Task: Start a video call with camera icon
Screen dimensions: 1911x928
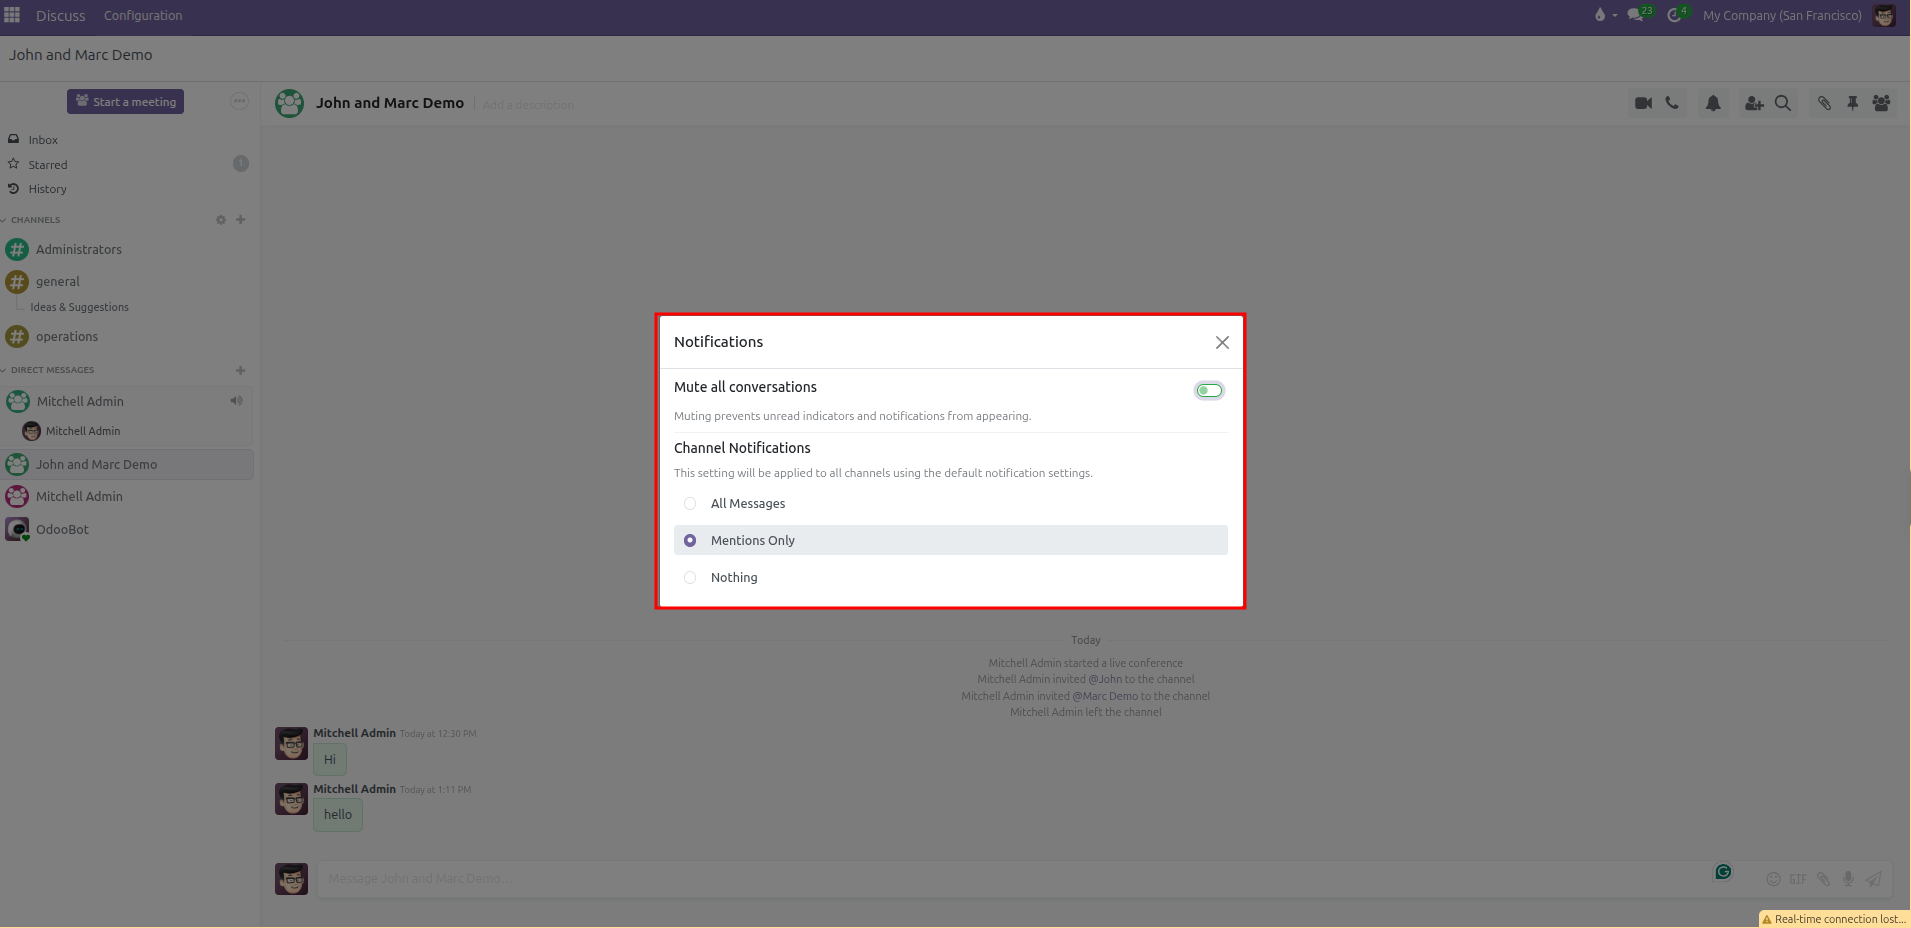Action: click(x=1643, y=103)
